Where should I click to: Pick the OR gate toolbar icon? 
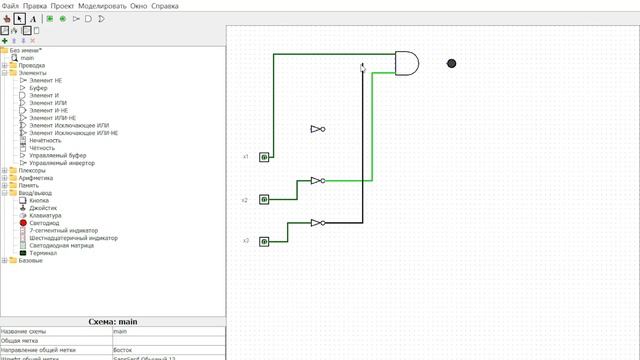[x=101, y=19]
